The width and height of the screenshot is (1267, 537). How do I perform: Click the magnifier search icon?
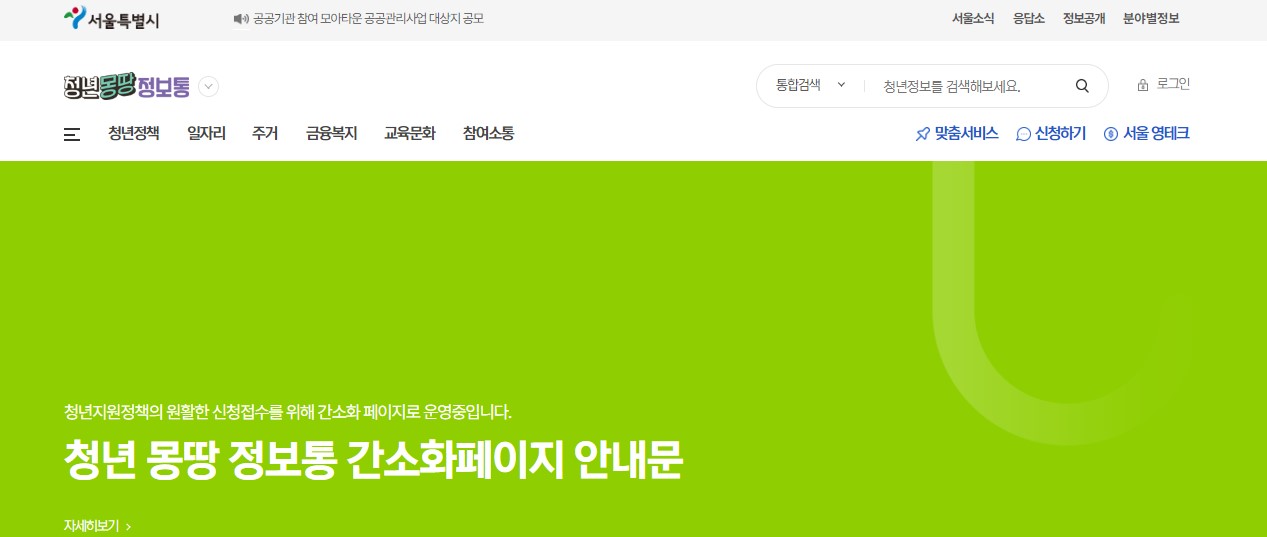[x=1082, y=86]
